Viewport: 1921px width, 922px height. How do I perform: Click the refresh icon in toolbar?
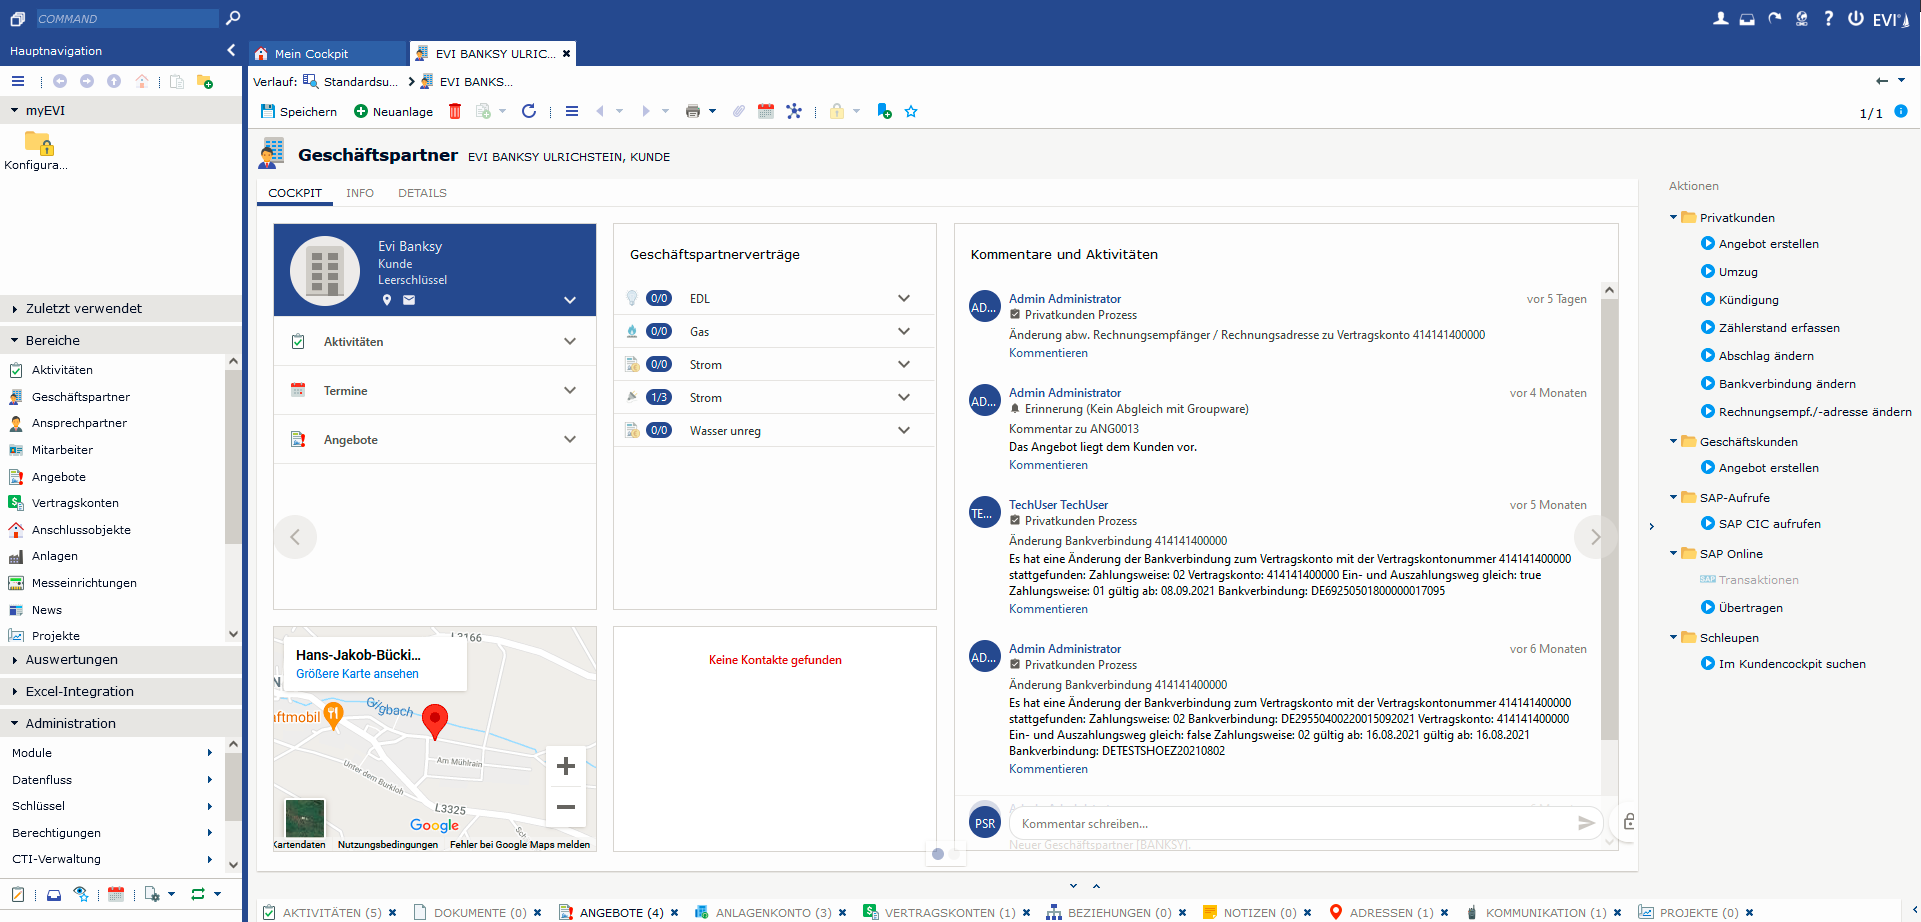point(529,111)
